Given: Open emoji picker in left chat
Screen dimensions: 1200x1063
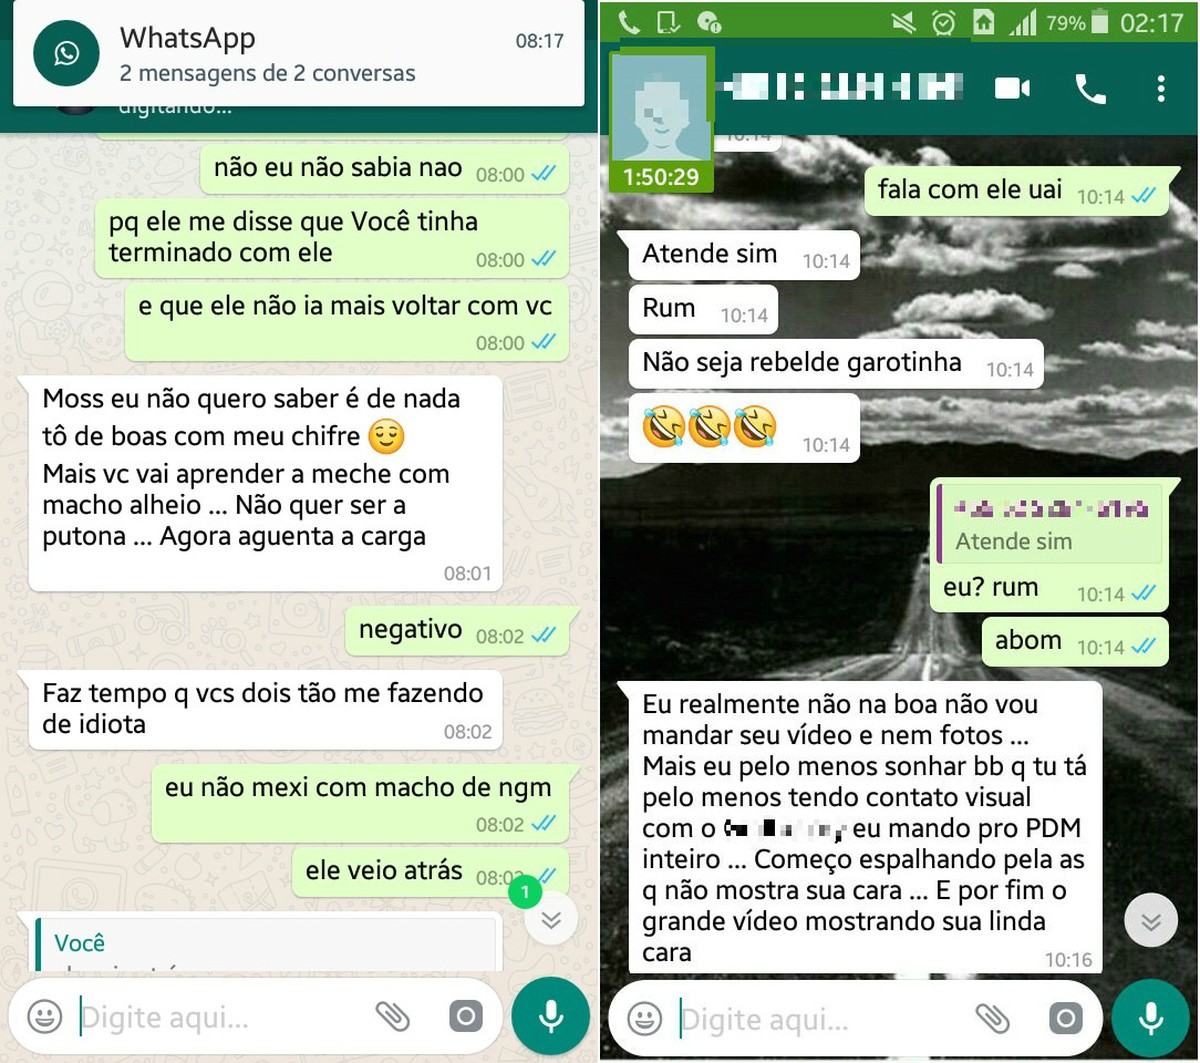Looking at the screenshot, I should pos(44,1018).
